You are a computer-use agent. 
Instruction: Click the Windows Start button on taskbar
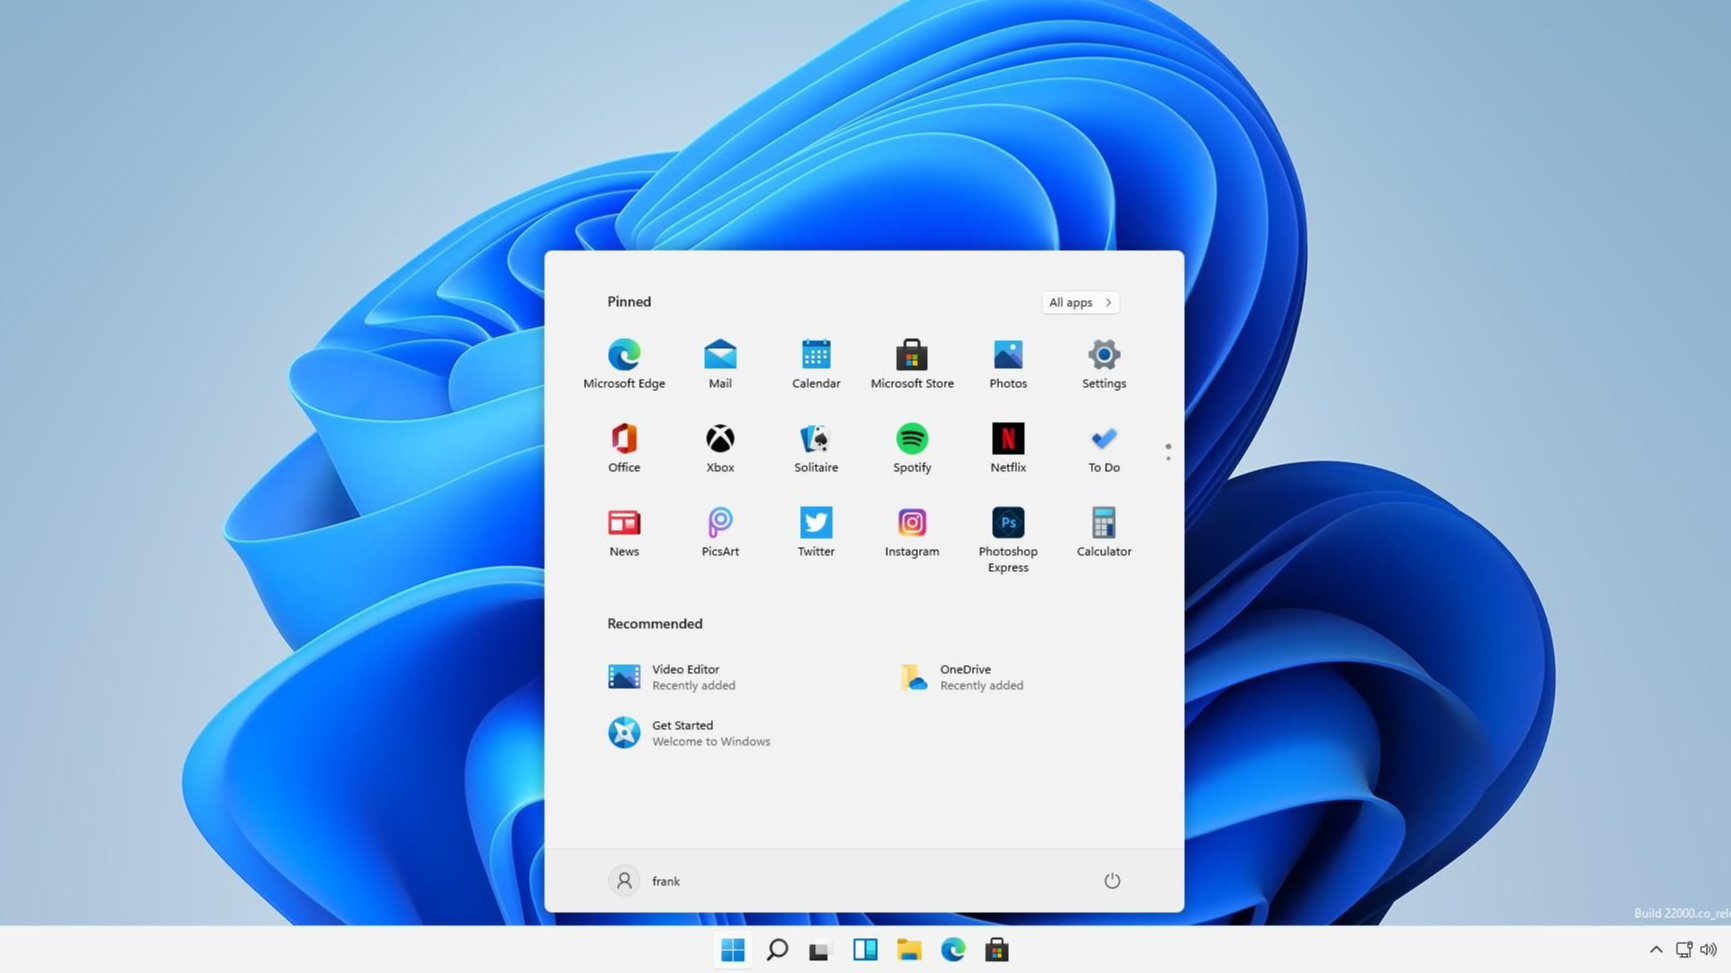pyautogui.click(x=733, y=950)
